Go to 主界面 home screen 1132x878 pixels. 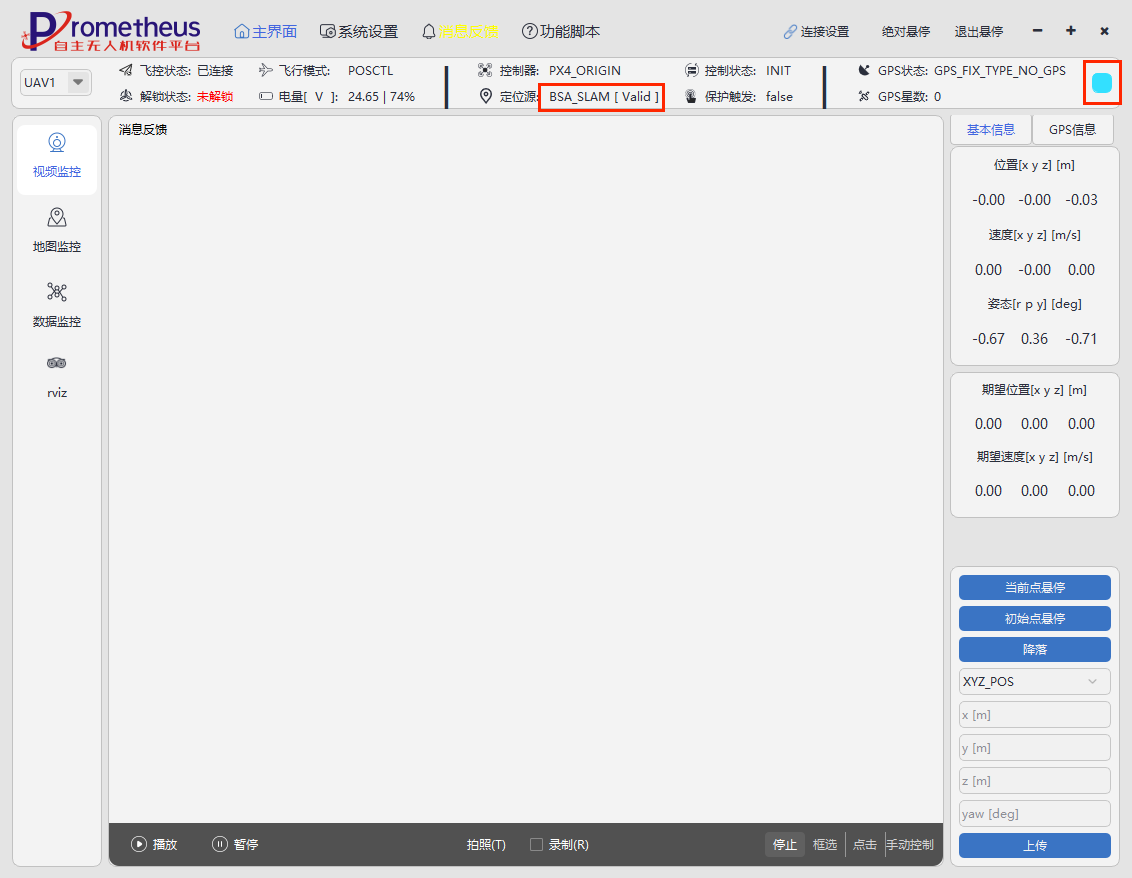pyautogui.click(x=266, y=31)
